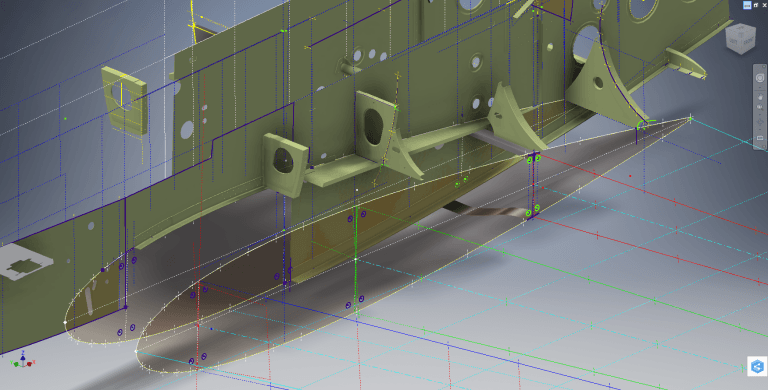Screen dimensions: 768x390
Task: Select the Pan hand tool
Action: click(760, 97)
